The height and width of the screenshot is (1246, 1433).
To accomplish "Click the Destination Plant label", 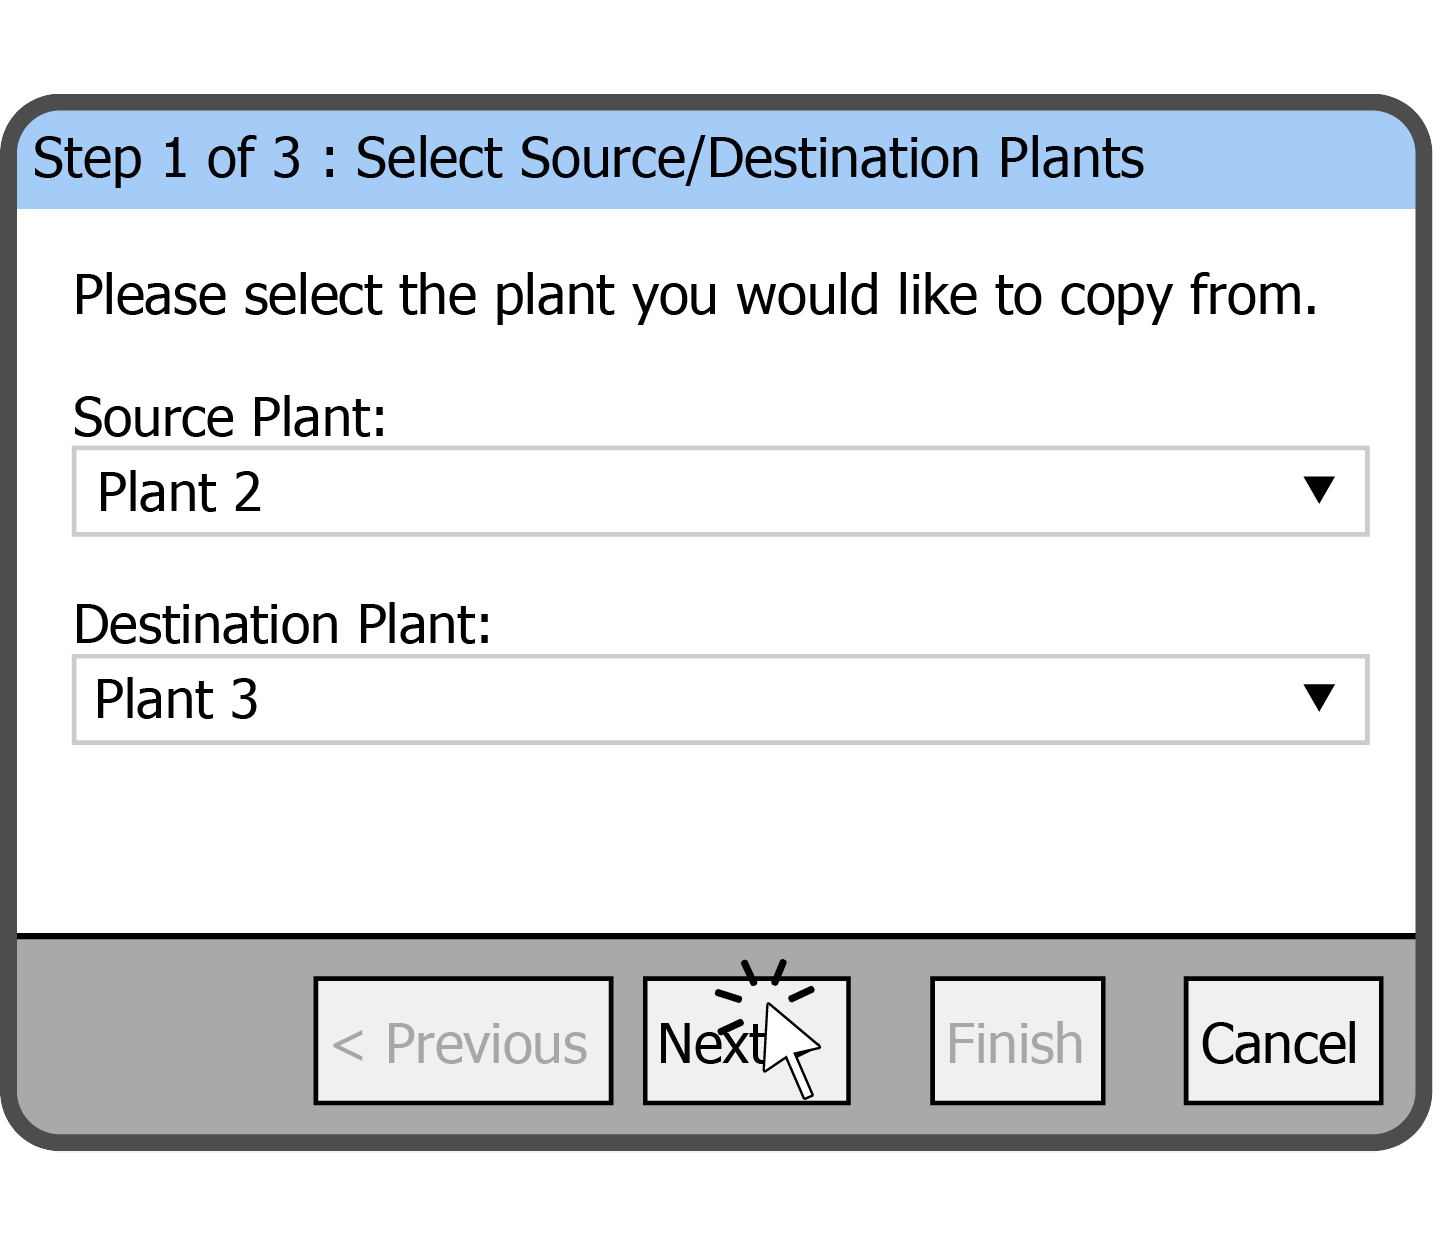I will pos(285,624).
